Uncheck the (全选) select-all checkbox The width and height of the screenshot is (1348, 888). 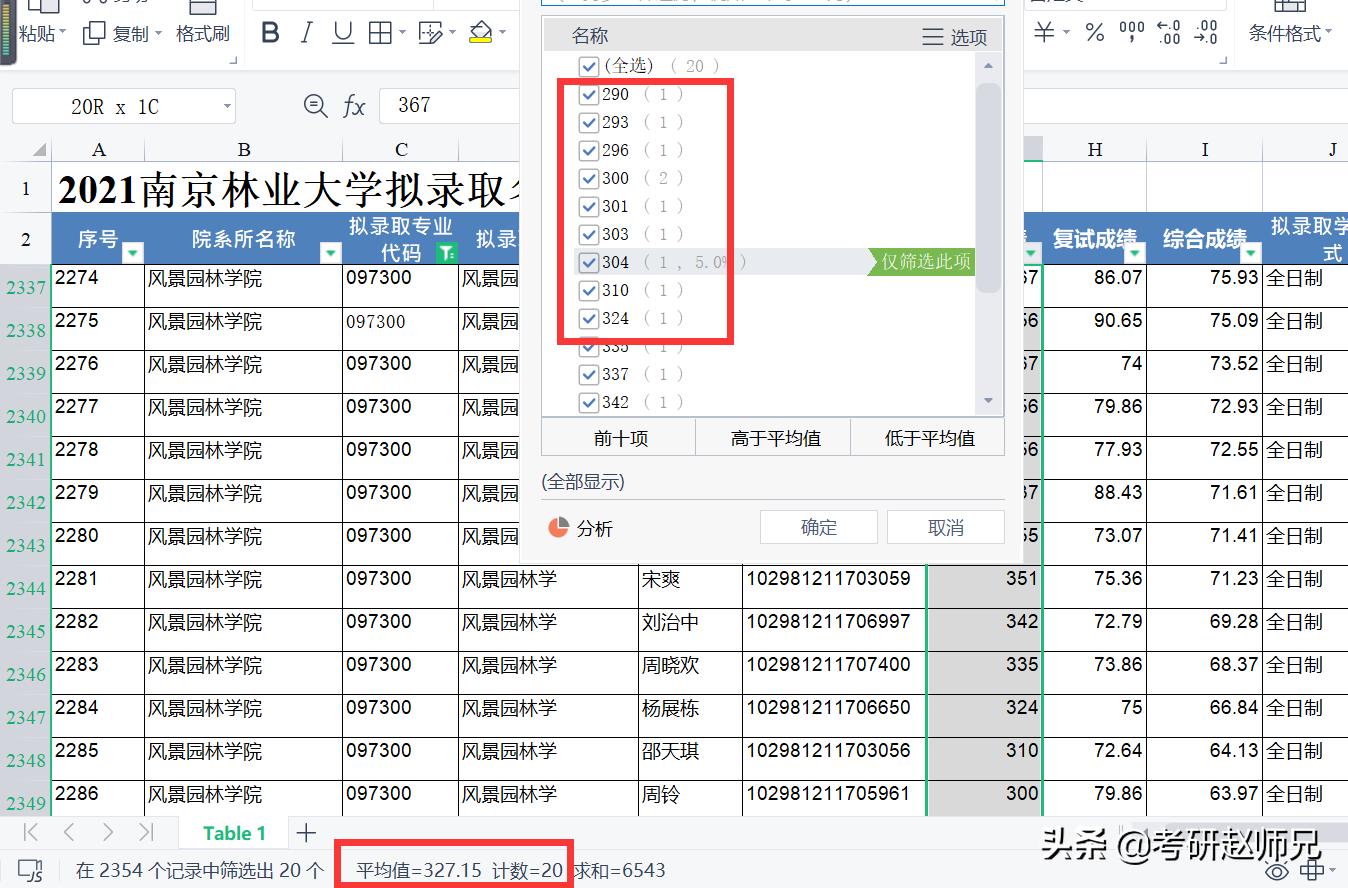[x=589, y=66]
